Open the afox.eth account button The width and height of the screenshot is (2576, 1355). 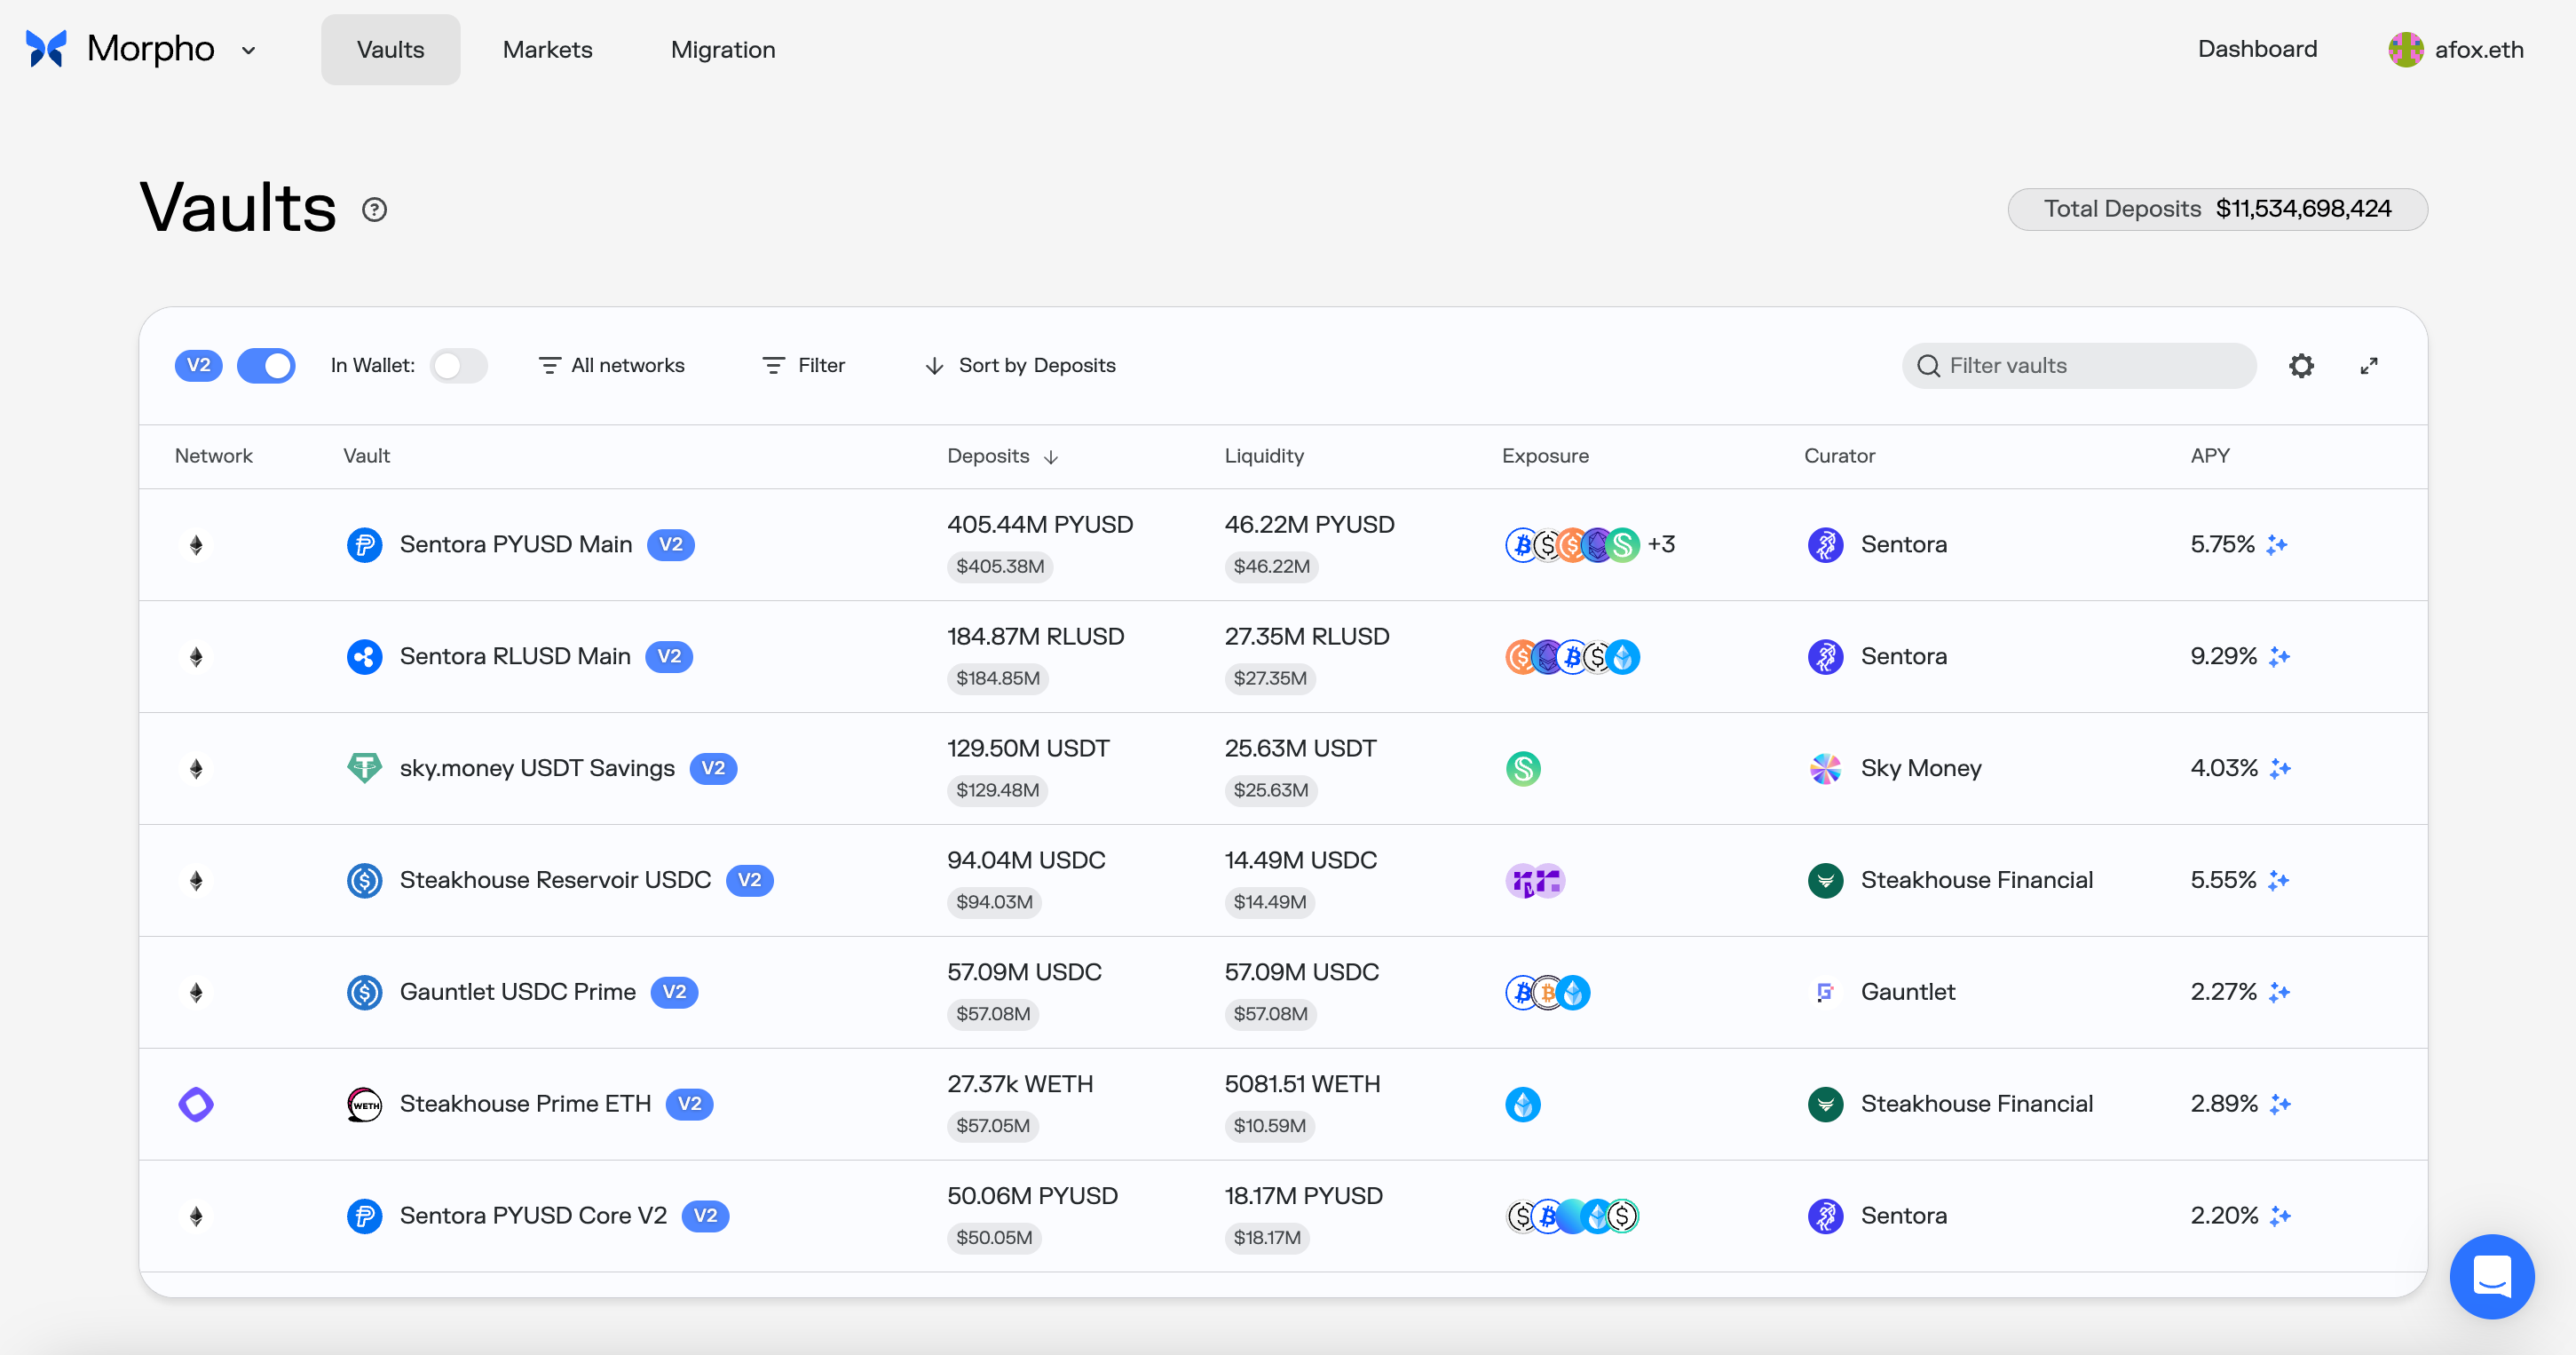[x=2456, y=50]
